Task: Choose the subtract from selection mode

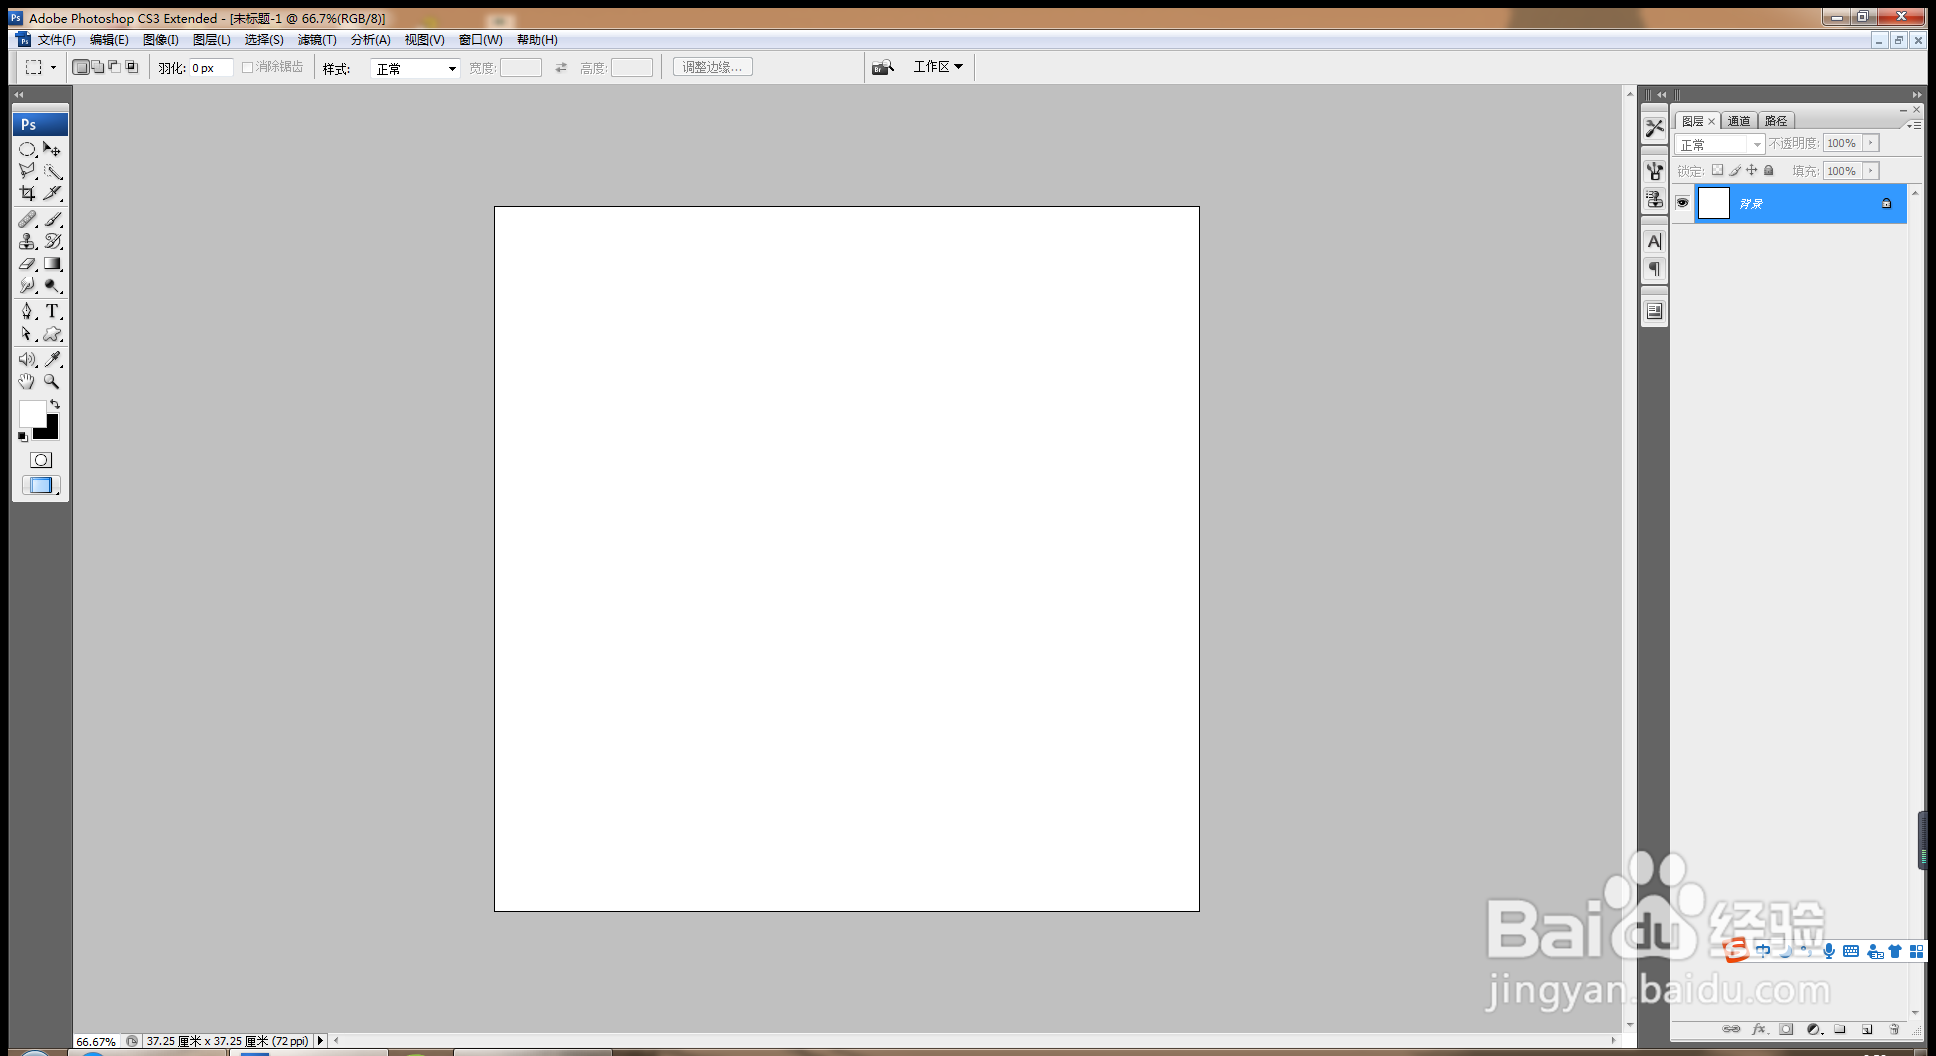Action: (x=115, y=67)
